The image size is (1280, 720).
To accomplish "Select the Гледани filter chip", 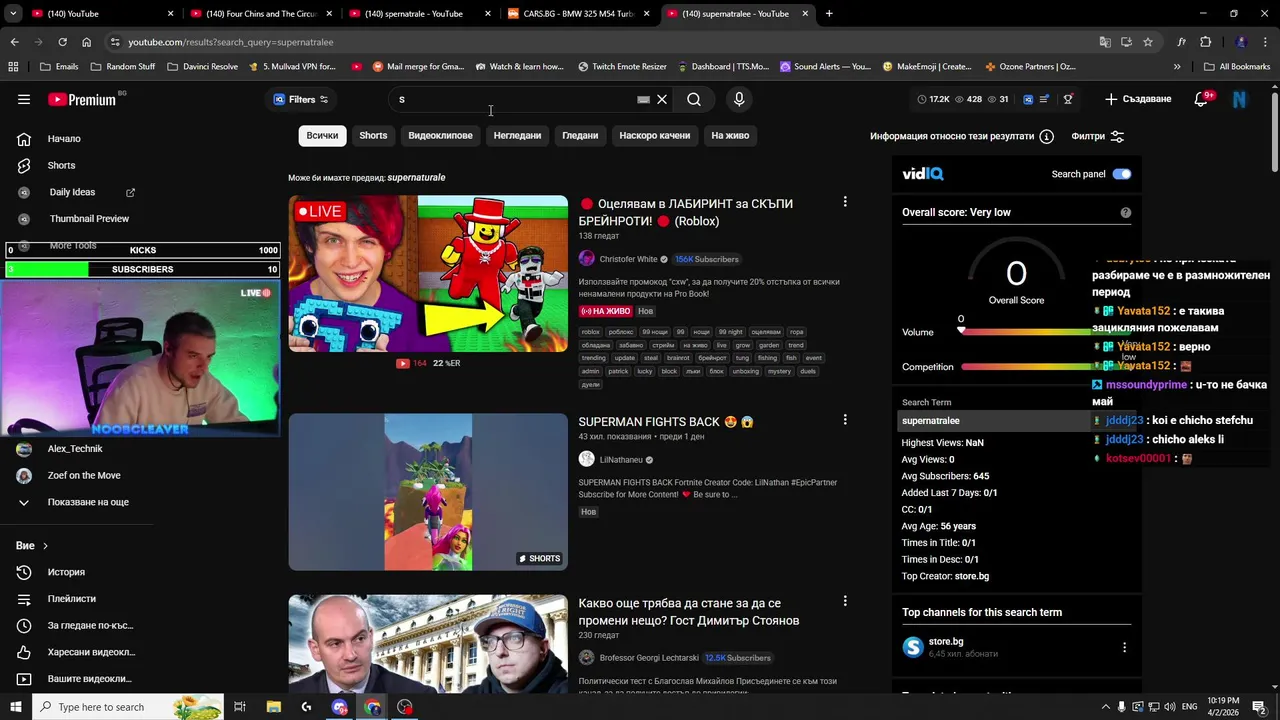I will click(580, 135).
